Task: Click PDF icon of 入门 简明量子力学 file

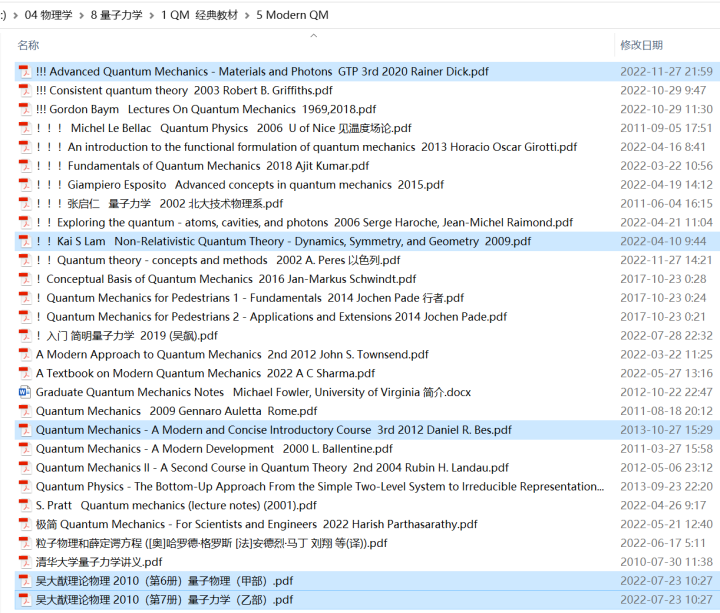Action: click(24, 335)
